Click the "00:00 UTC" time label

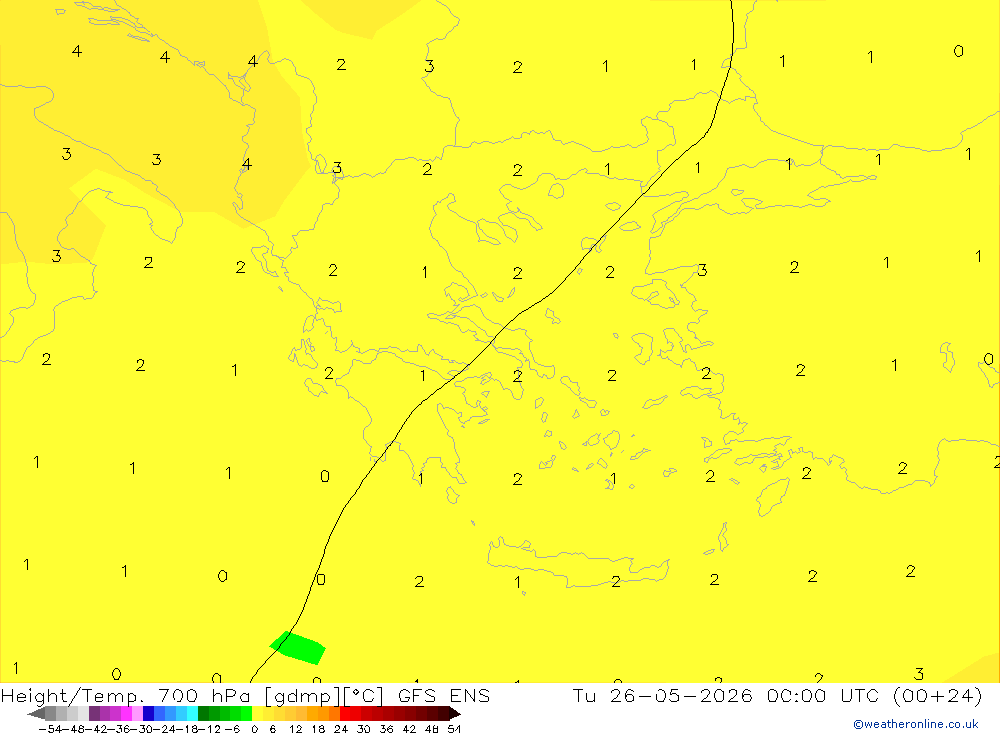point(822,695)
